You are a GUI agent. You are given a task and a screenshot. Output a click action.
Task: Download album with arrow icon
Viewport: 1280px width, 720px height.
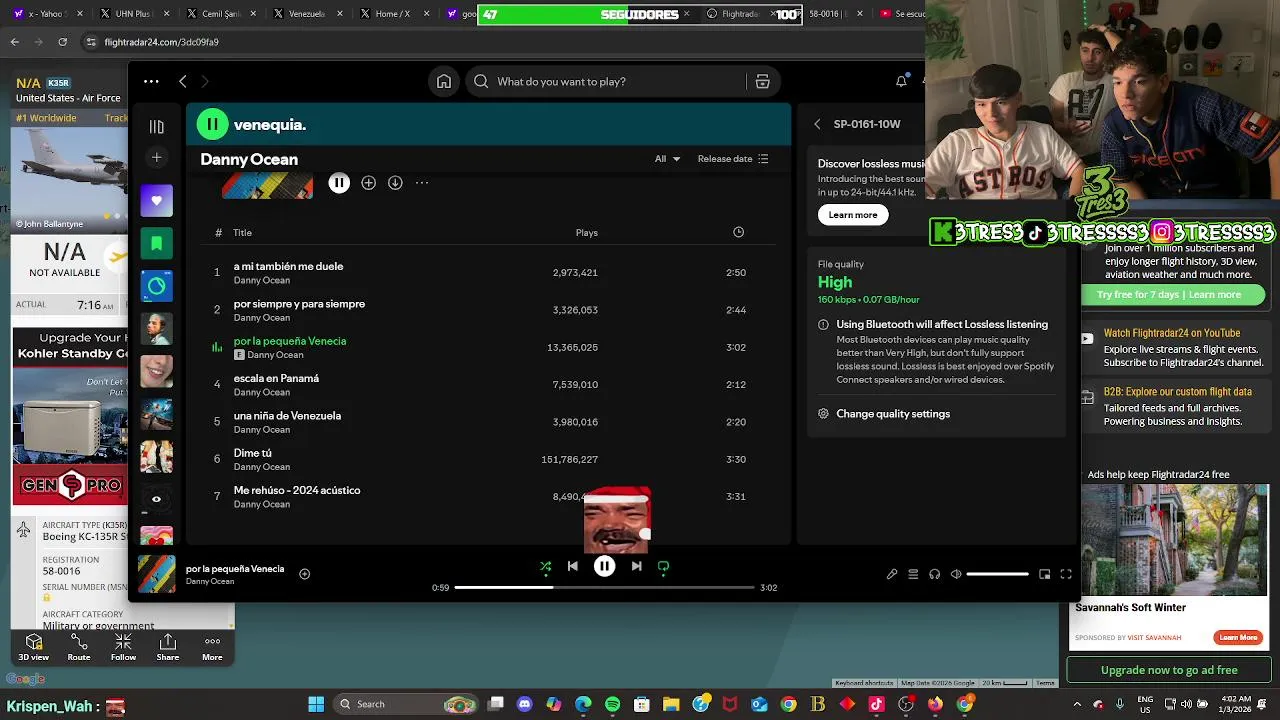click(395, 183)
